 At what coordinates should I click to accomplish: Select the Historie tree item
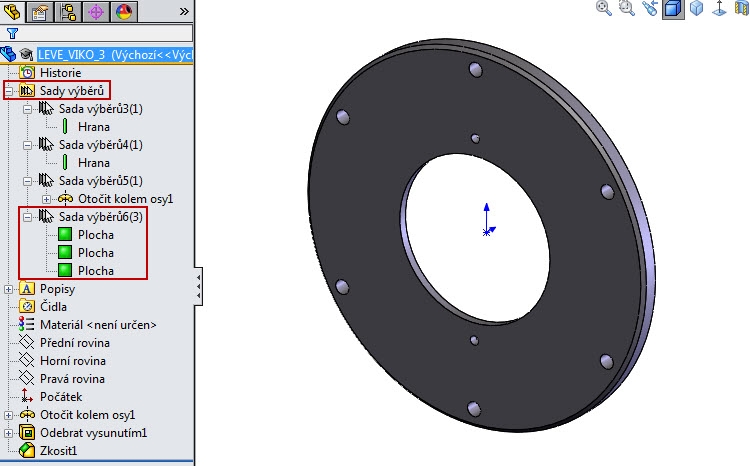60,73
